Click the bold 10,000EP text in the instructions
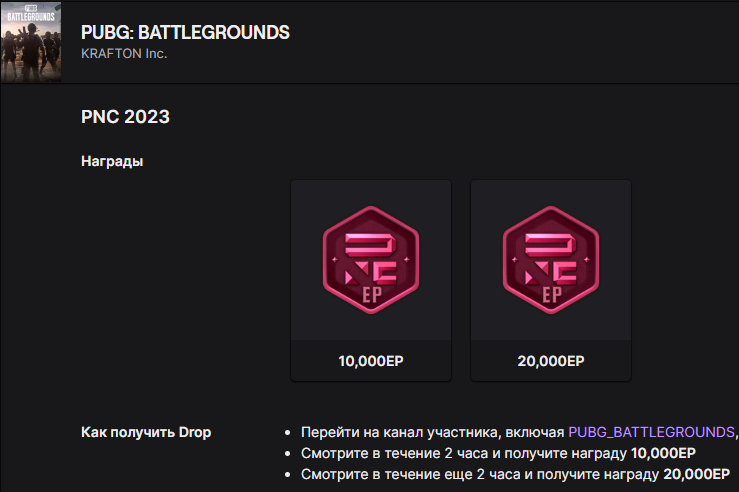739x492 pixels. click(x=663, y=453)
